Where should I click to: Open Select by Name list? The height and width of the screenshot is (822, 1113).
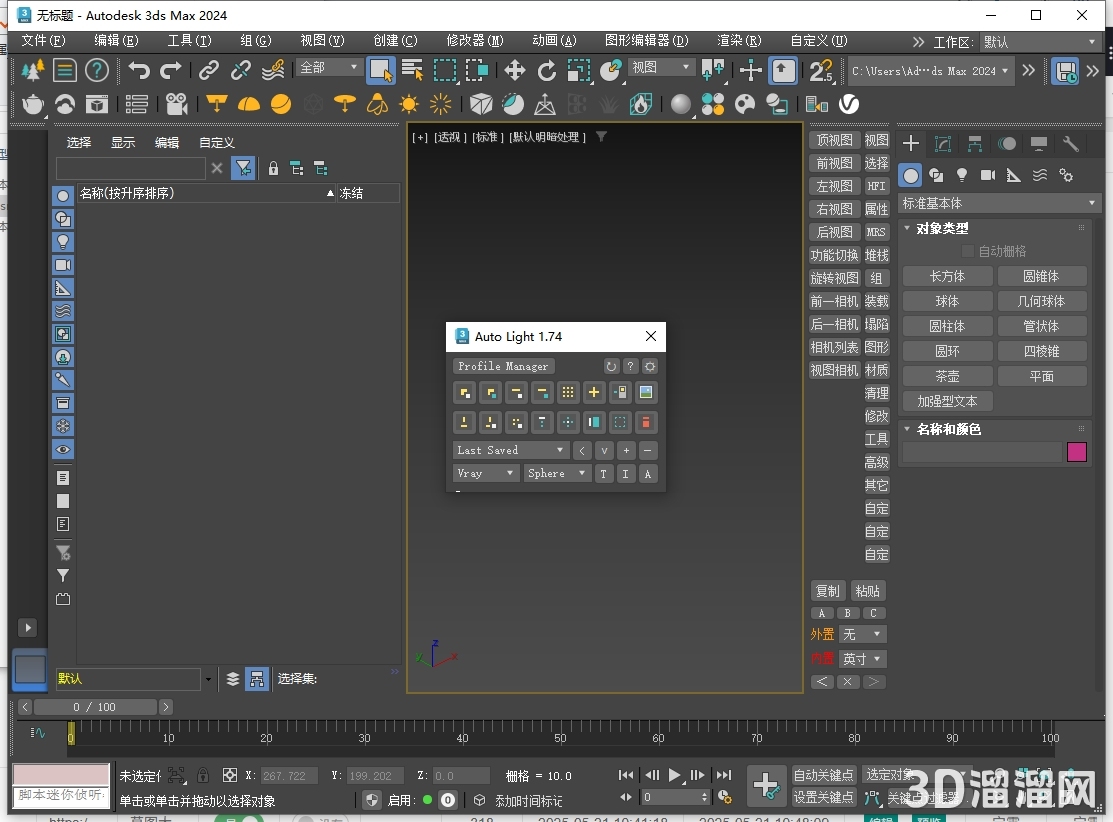click(x=412, y=70)
